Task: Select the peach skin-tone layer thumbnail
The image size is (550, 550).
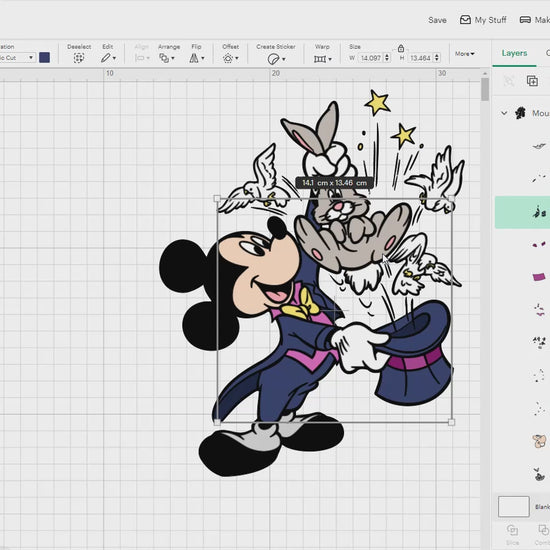Action: click(539, 441)
